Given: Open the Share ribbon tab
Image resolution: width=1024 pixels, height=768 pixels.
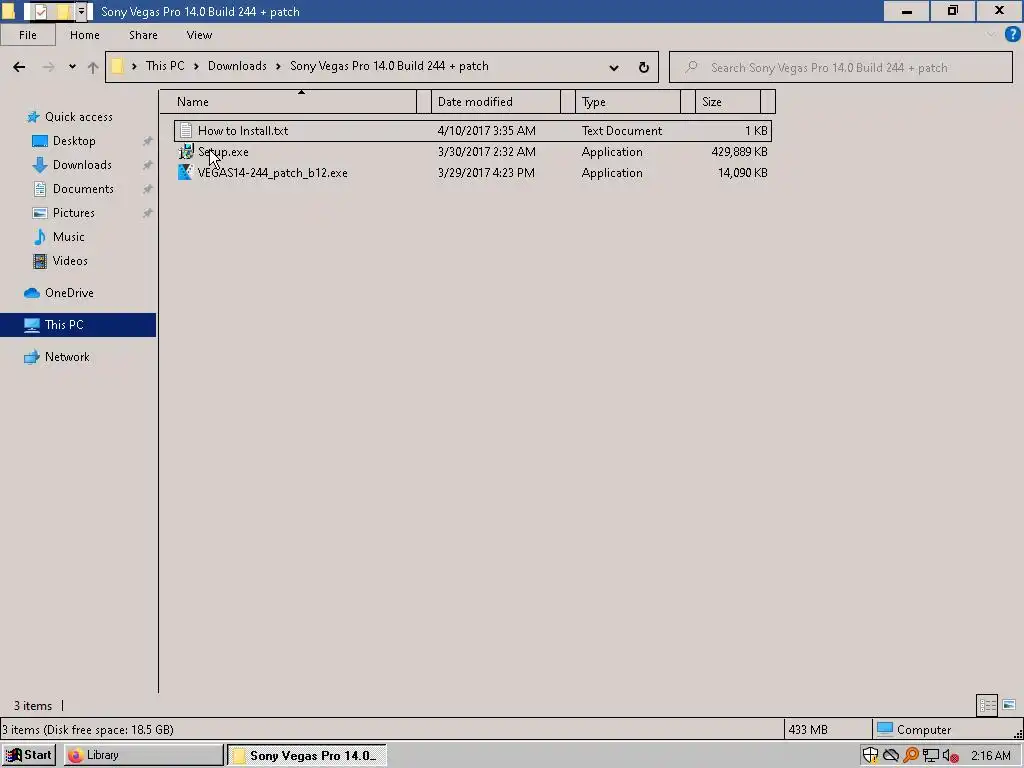Looking at the screenshot, I should pos(143,35).
